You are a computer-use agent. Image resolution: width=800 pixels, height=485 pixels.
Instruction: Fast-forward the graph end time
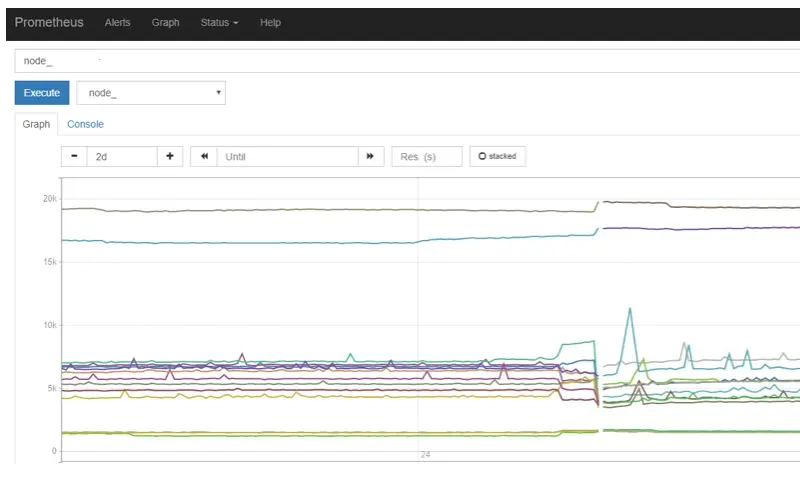371,157
